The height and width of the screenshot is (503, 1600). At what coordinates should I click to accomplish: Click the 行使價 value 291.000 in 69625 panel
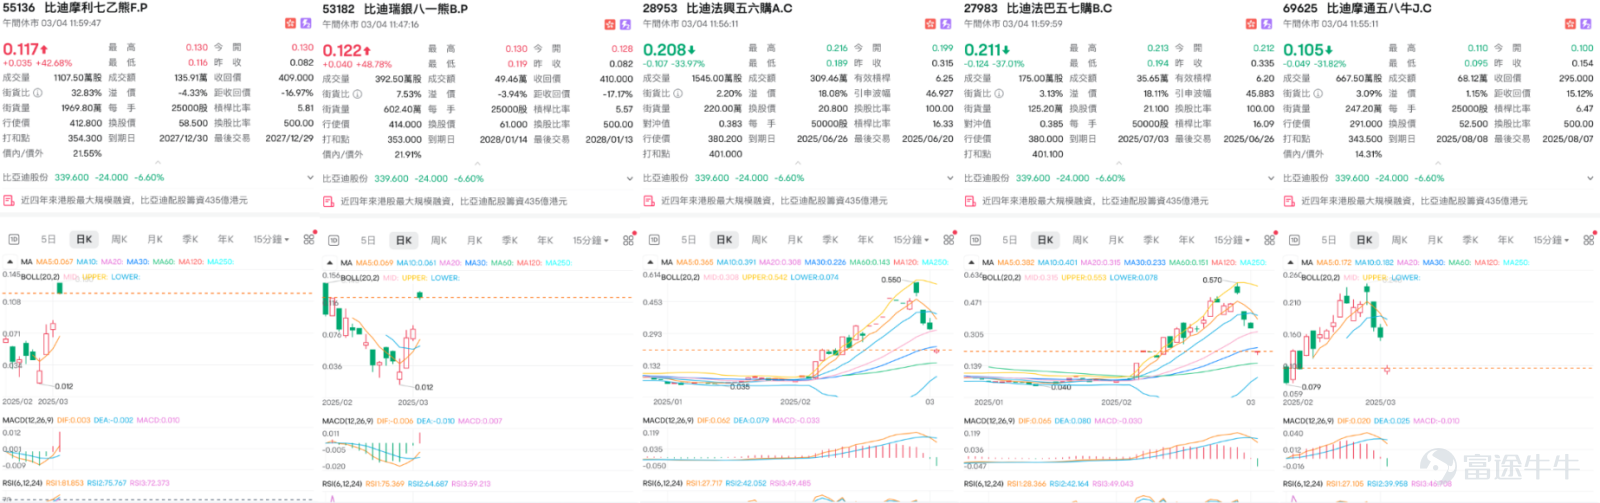point(1366,123)
